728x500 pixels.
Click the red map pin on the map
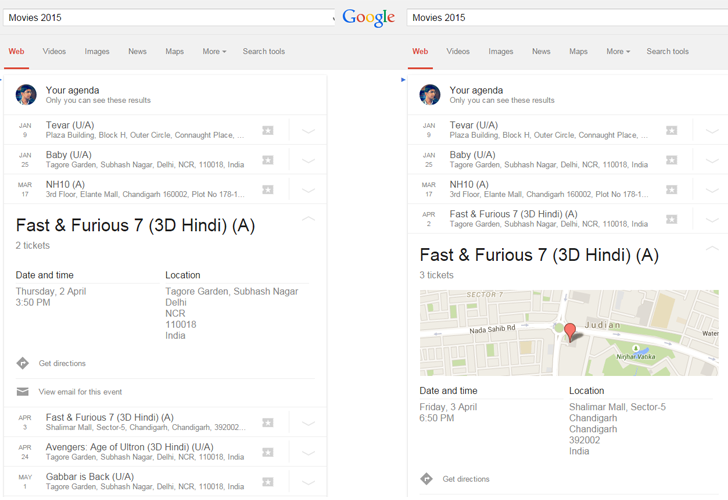[x=570, y=332]
